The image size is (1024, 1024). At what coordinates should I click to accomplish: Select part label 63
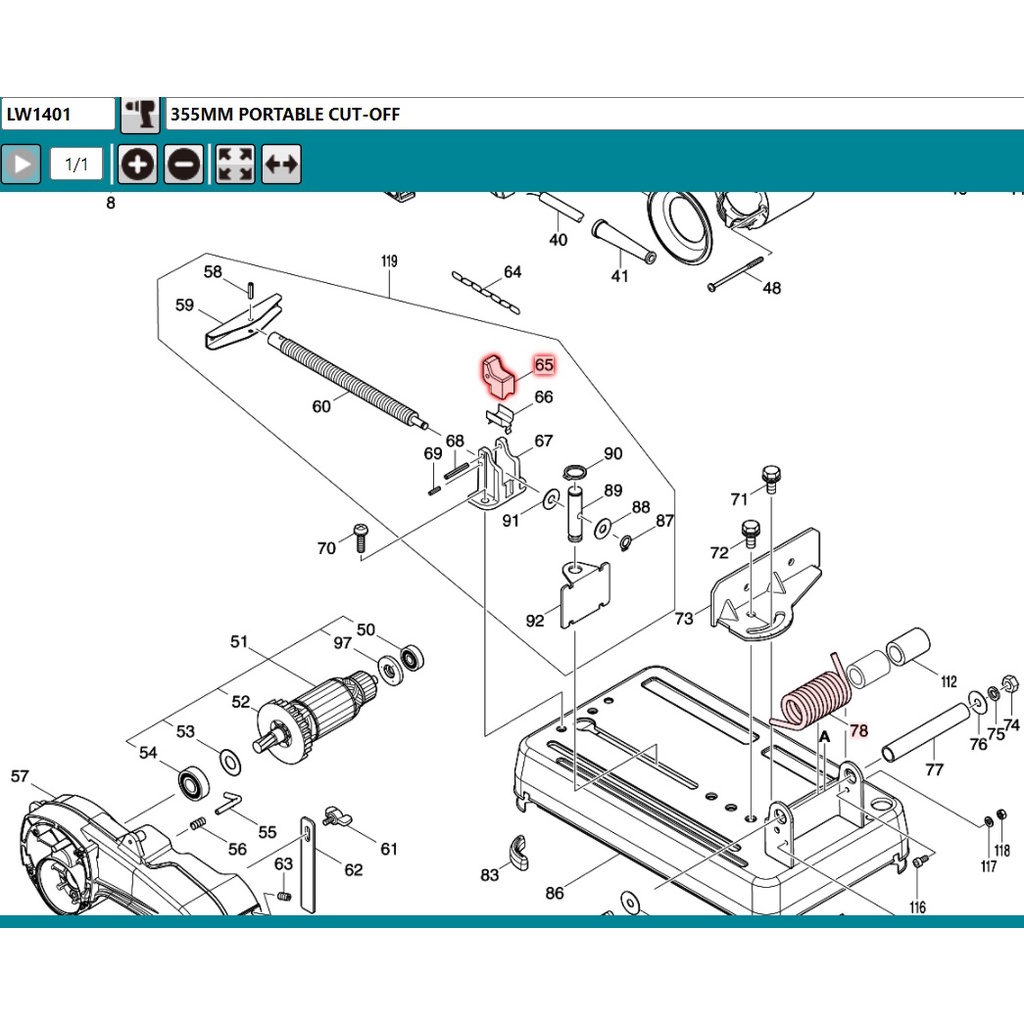tap(283, 864)
